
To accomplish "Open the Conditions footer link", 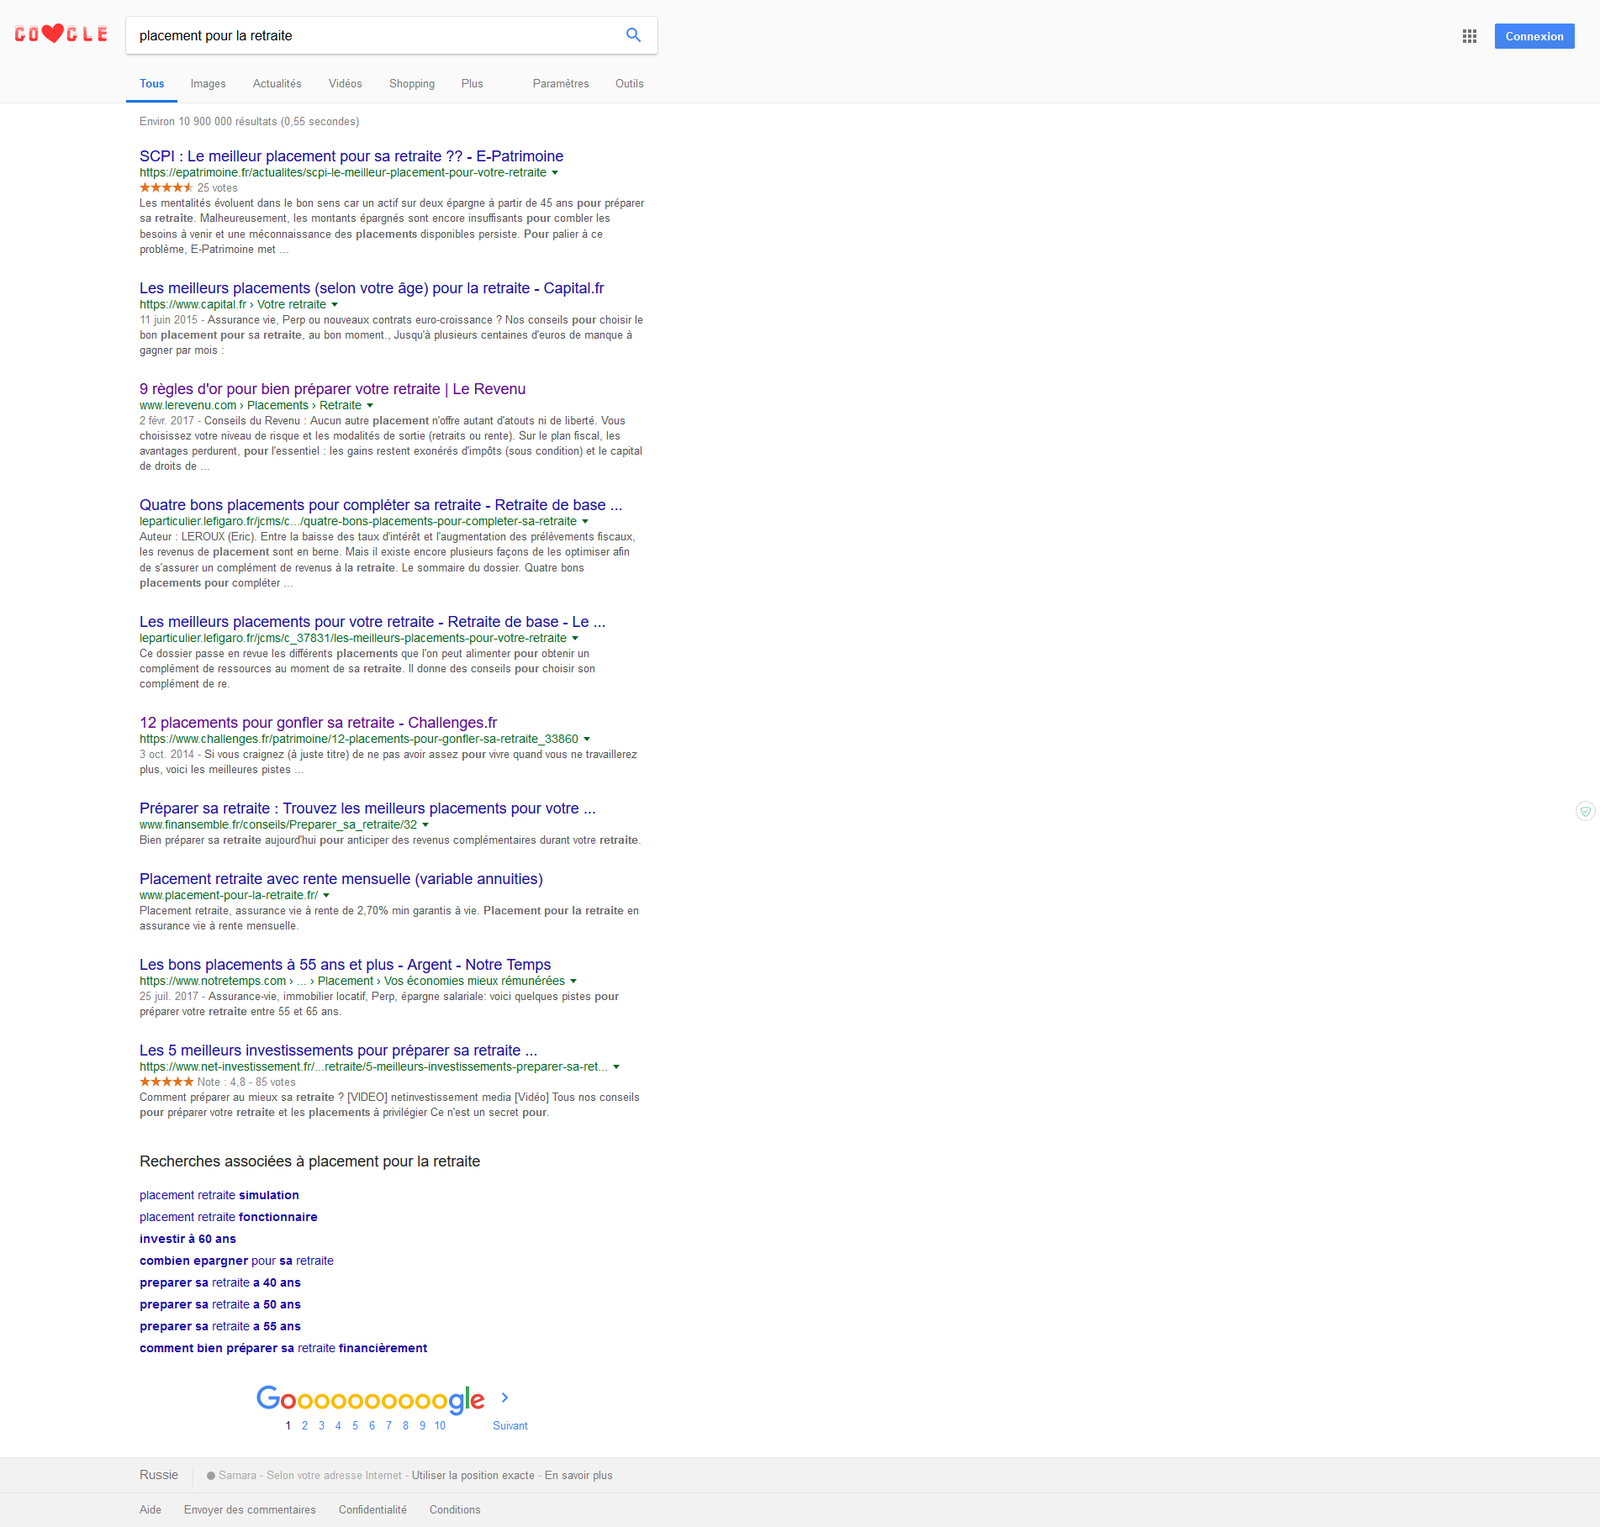I will [x=455, y=1510].
